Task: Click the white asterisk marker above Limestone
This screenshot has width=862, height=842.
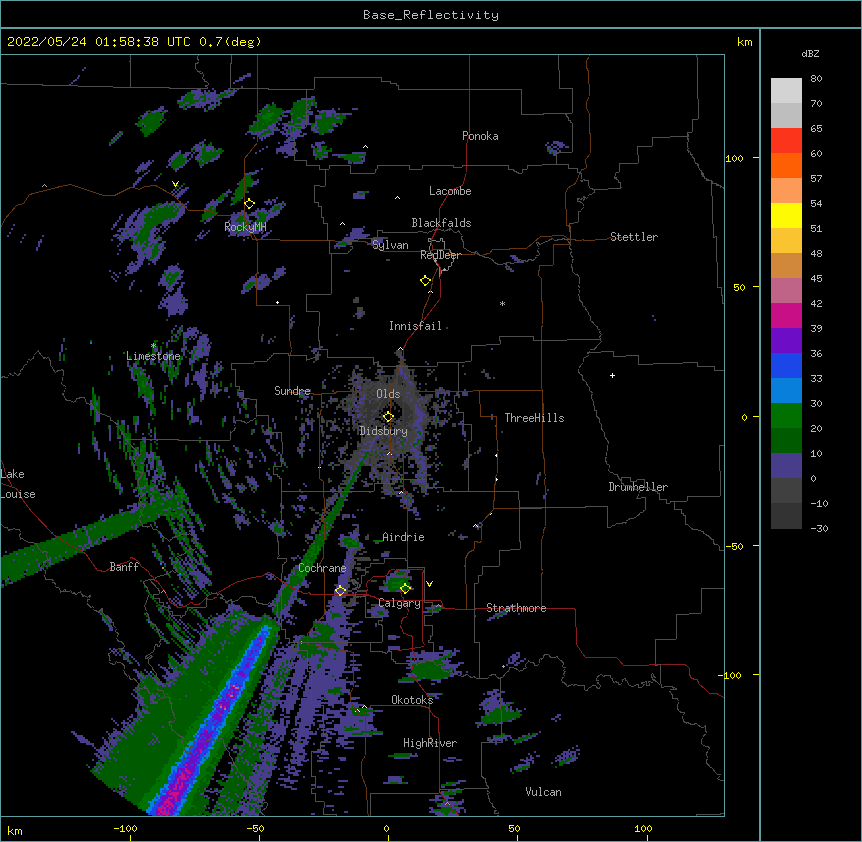Action: pos(153,346)
